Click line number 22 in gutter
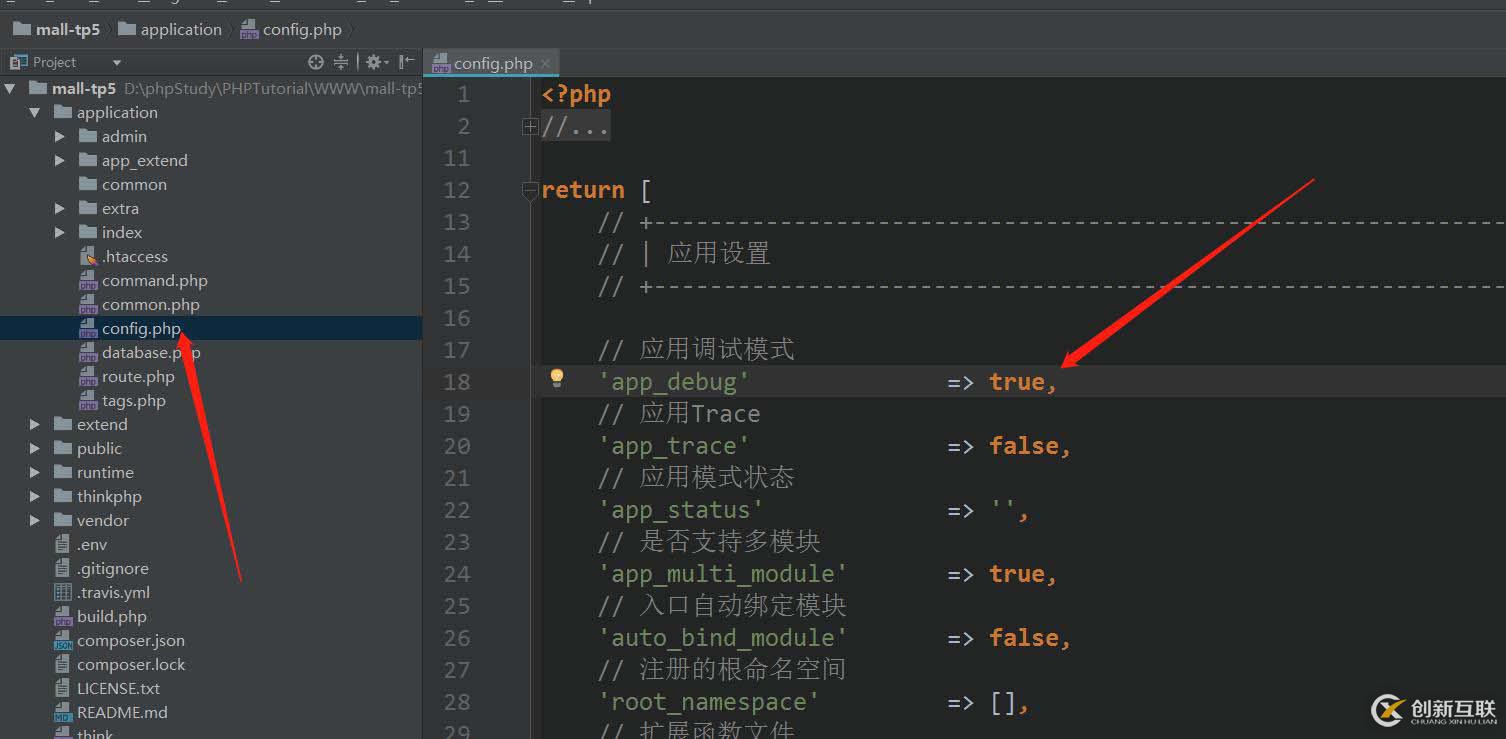This screenshot has height=739, width=1506. pos(457,510)
